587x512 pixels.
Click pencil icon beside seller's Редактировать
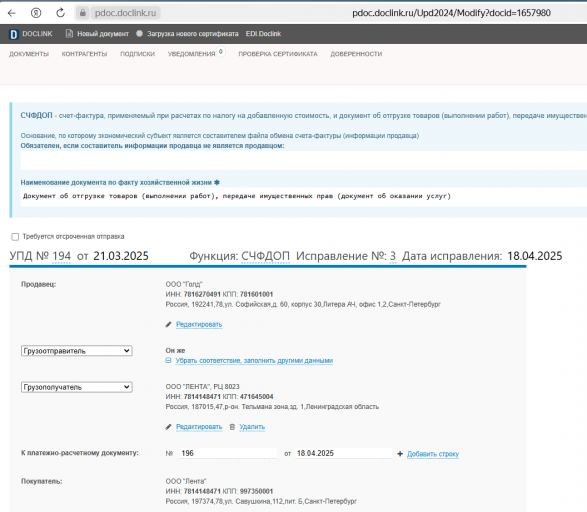(x=168, y=324)
